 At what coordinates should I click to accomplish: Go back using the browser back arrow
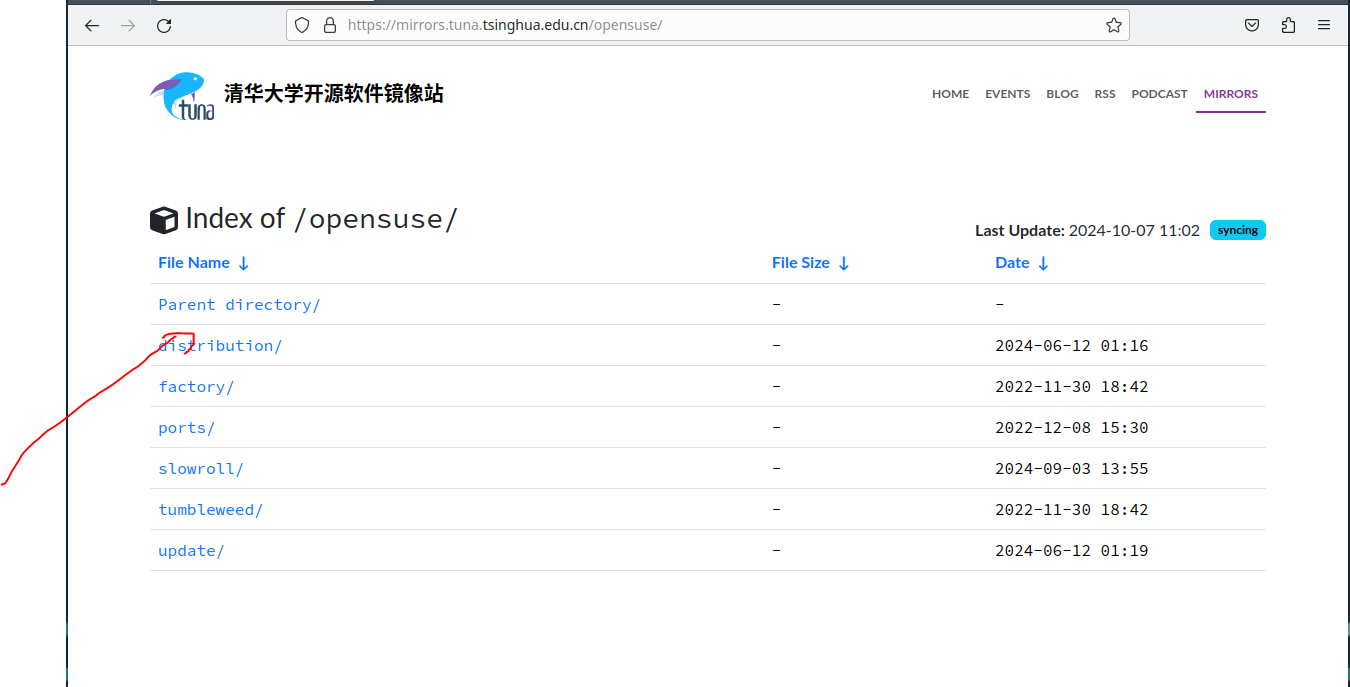(92, 26)
